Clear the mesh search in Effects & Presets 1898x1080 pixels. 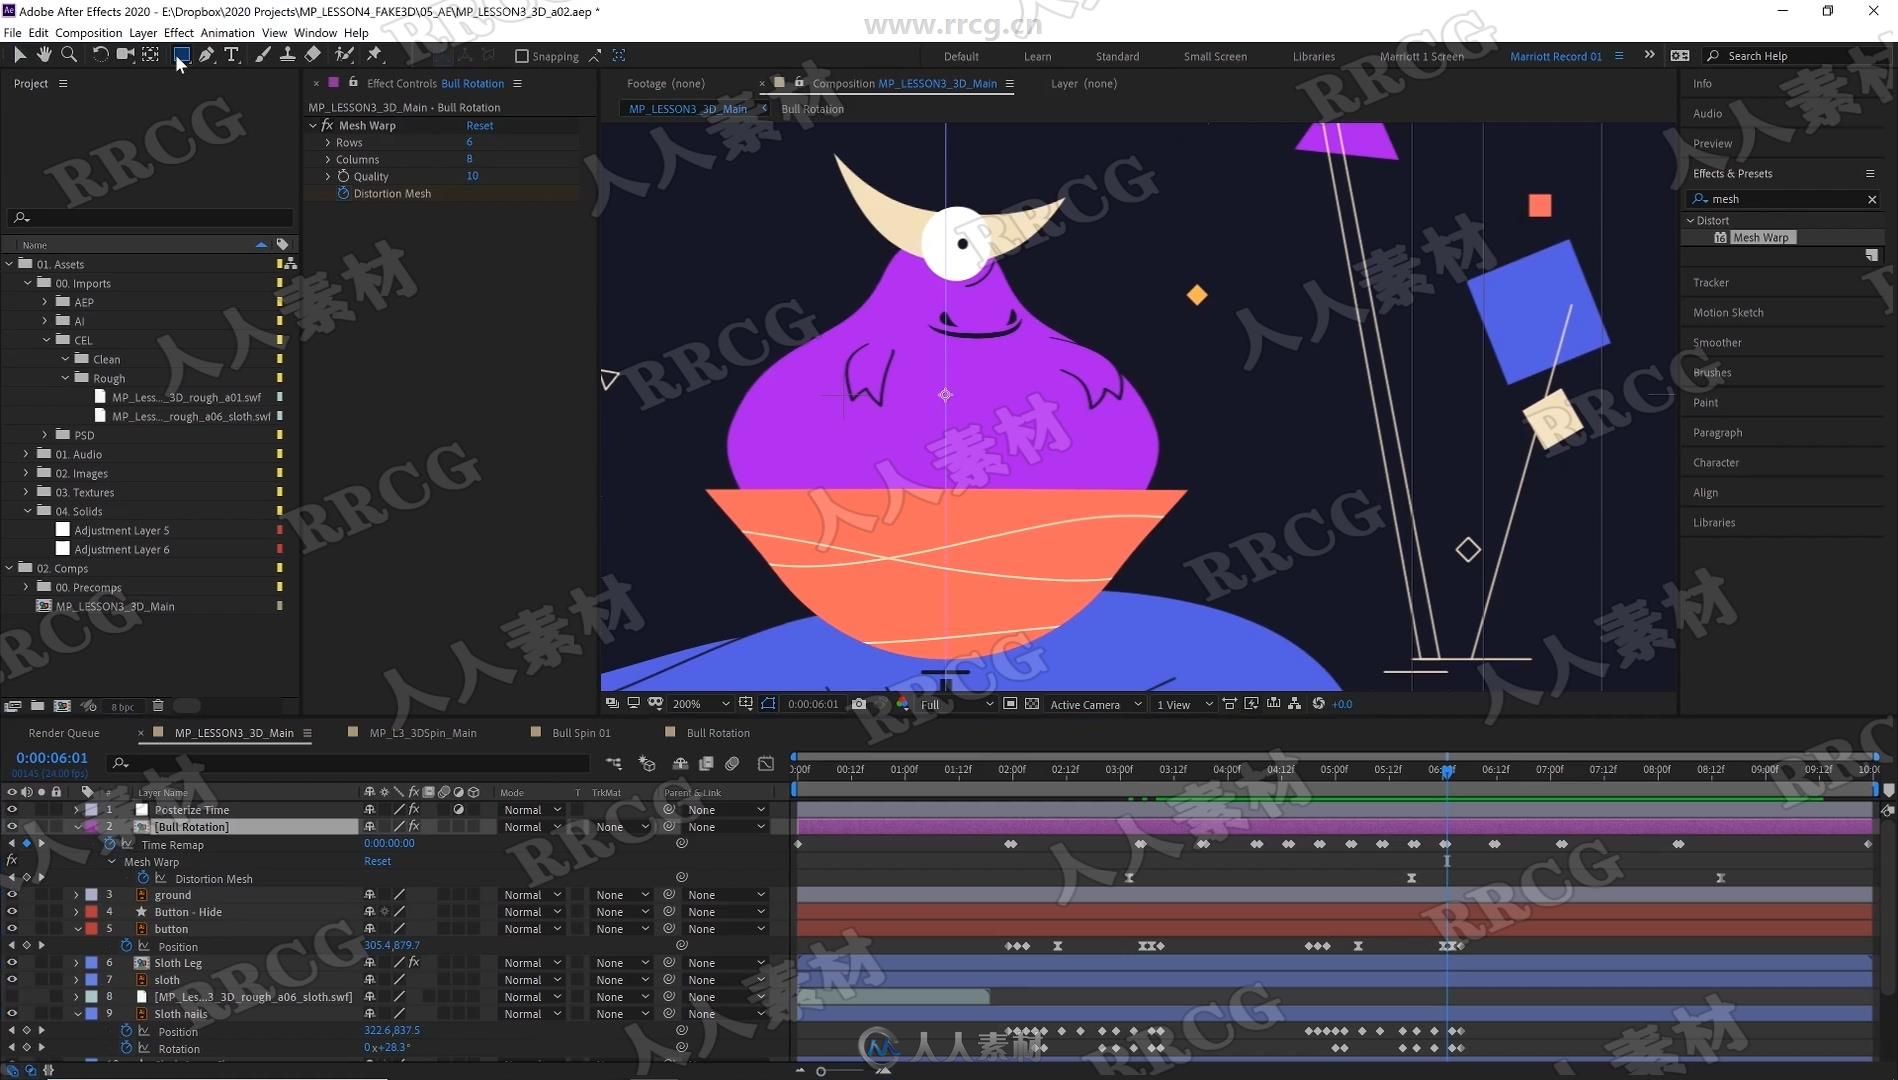[x=1872, y=200]
